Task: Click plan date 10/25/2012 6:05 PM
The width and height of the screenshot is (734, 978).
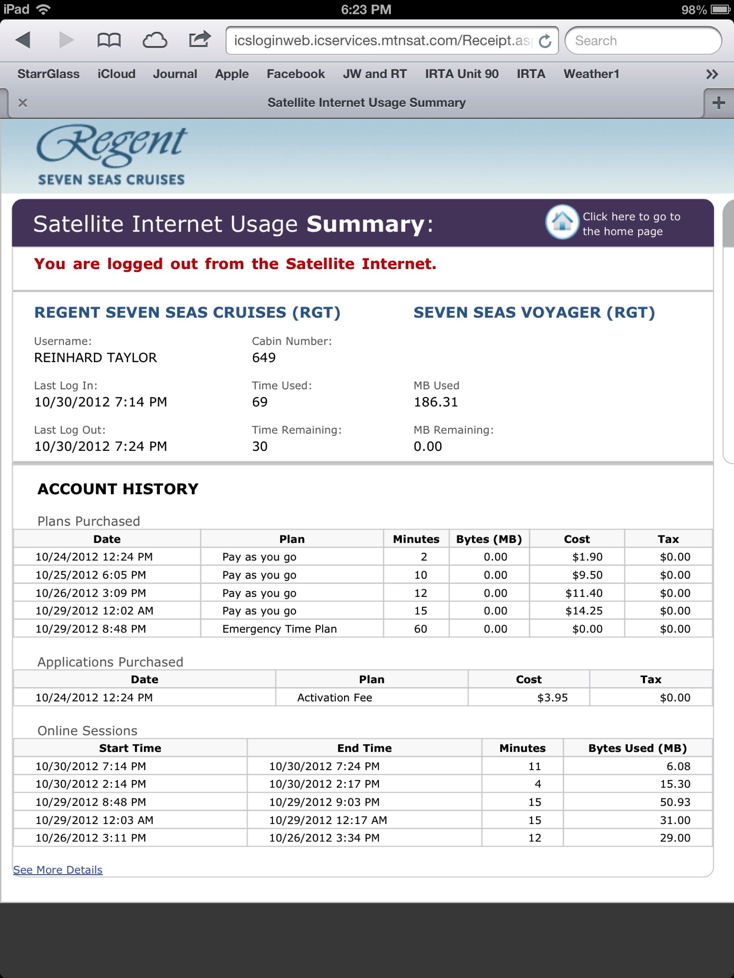Action: tap(90, 574)
